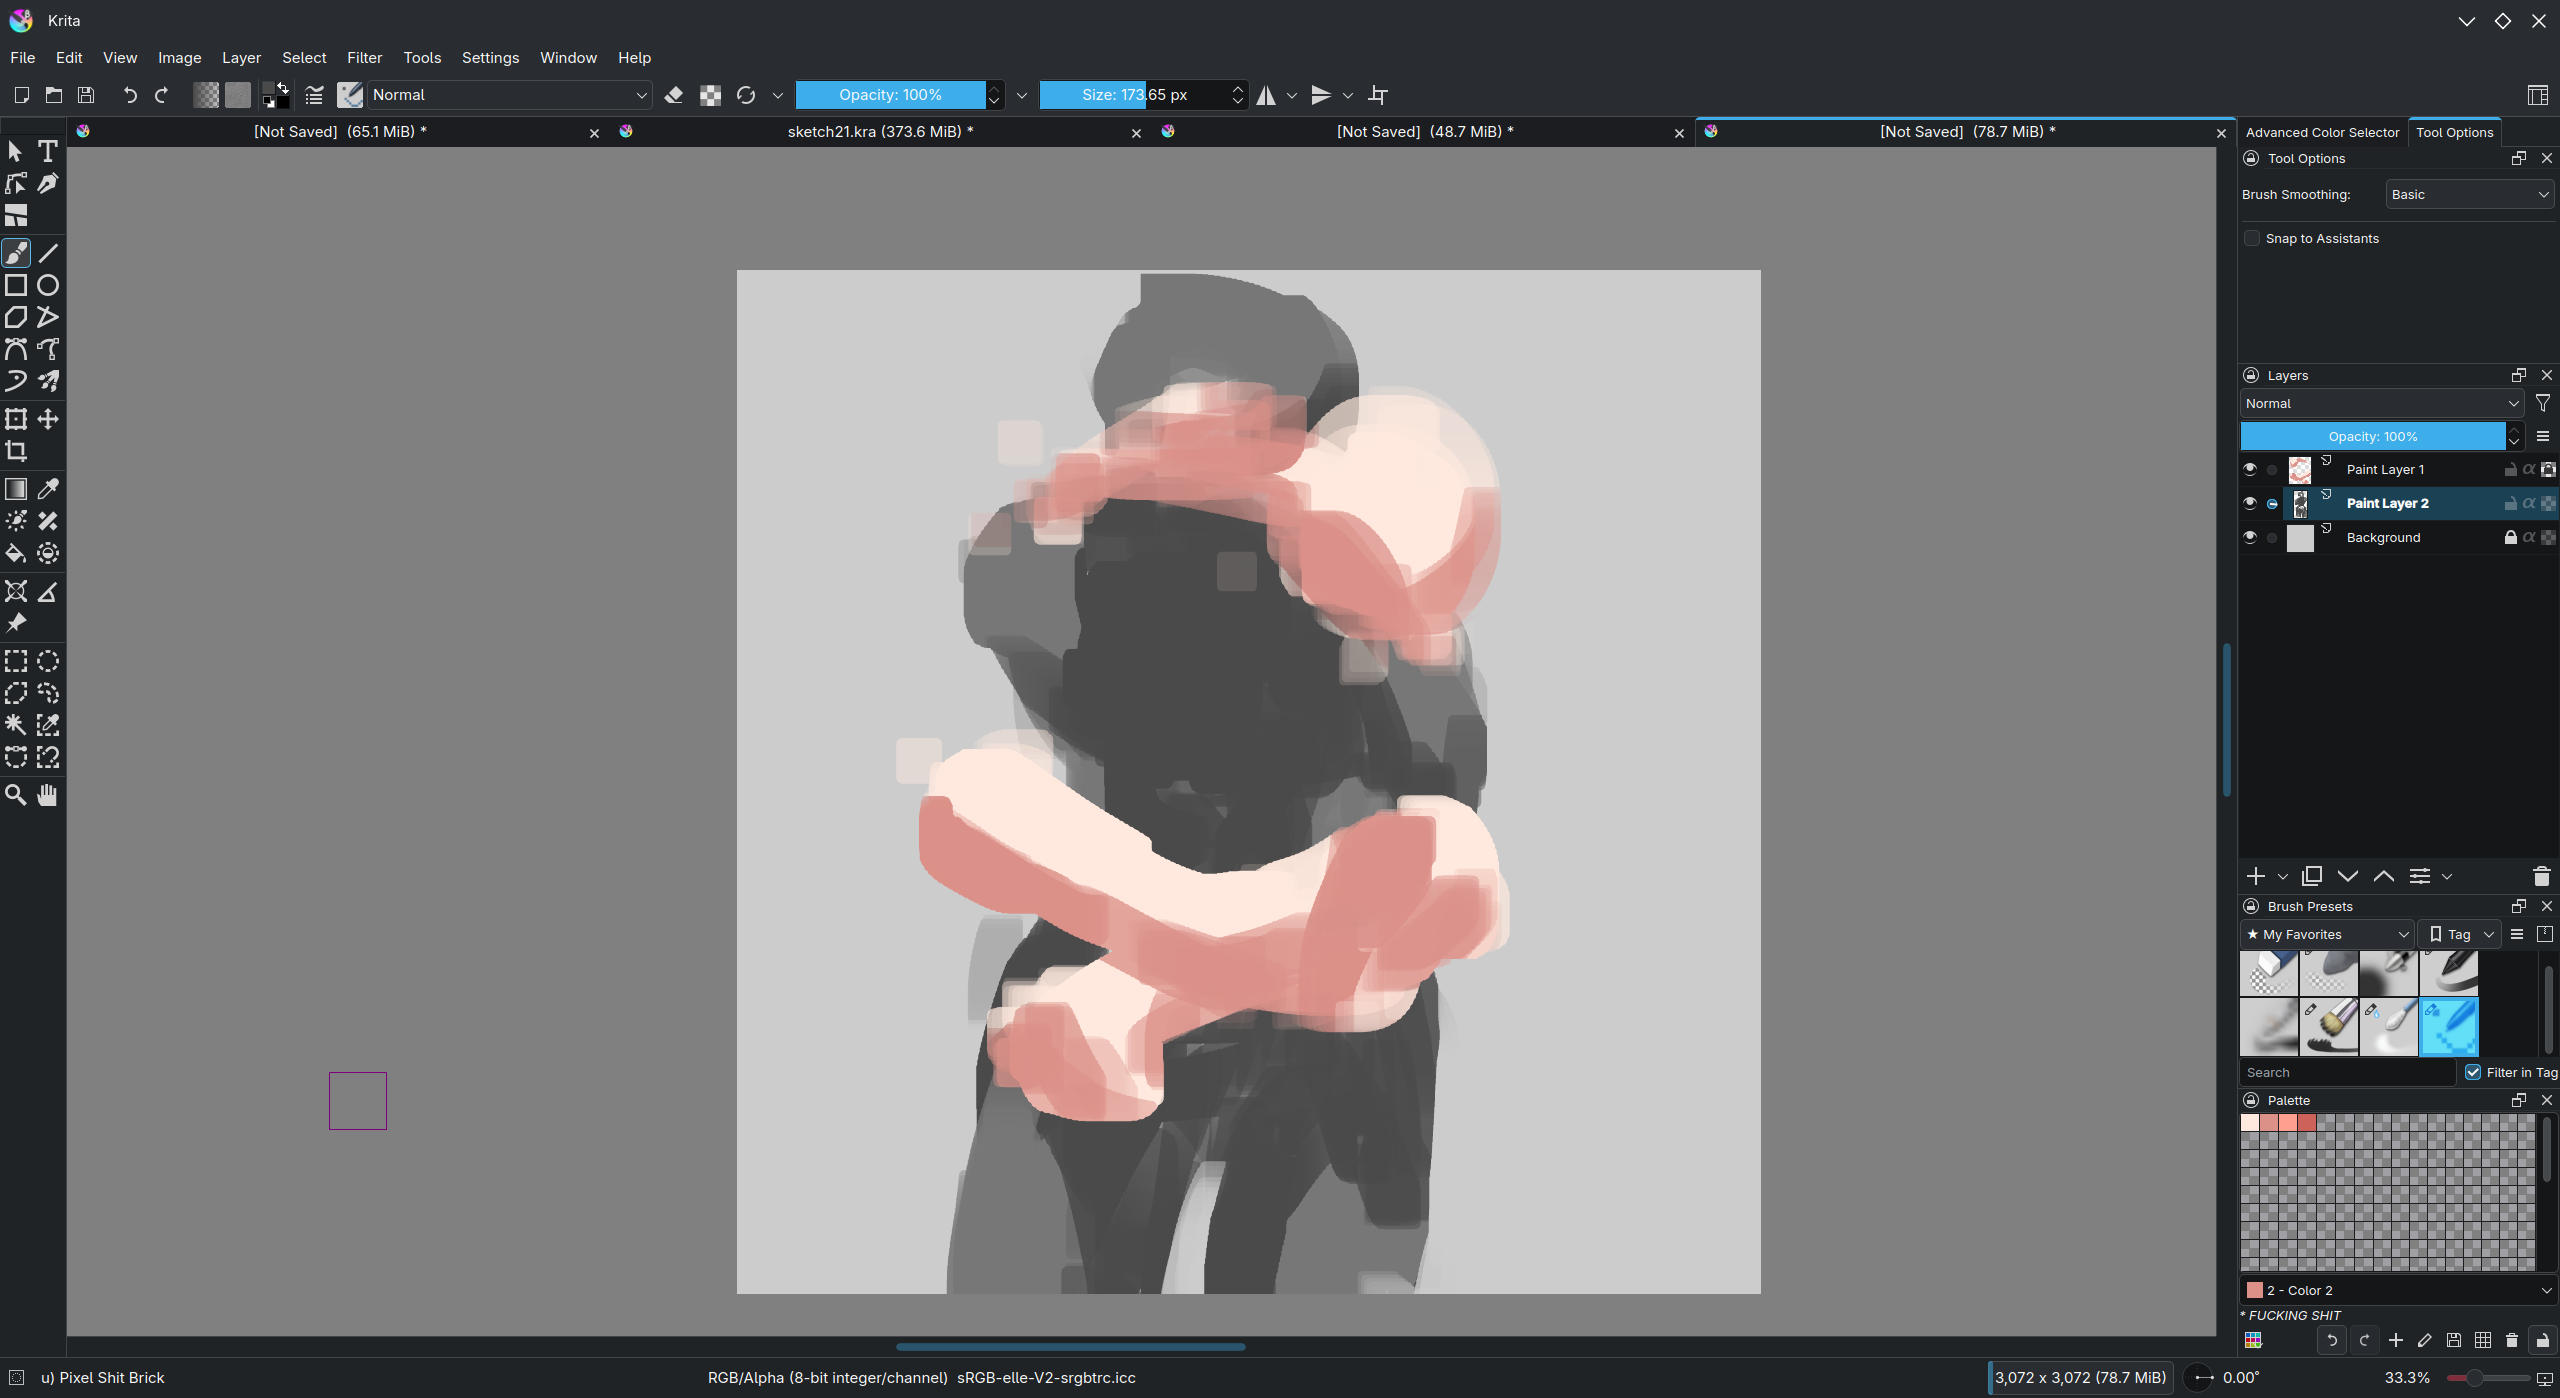2560x1398 pixels.
Task: Select the Text tool in toolbox
Action: [47, 151]
